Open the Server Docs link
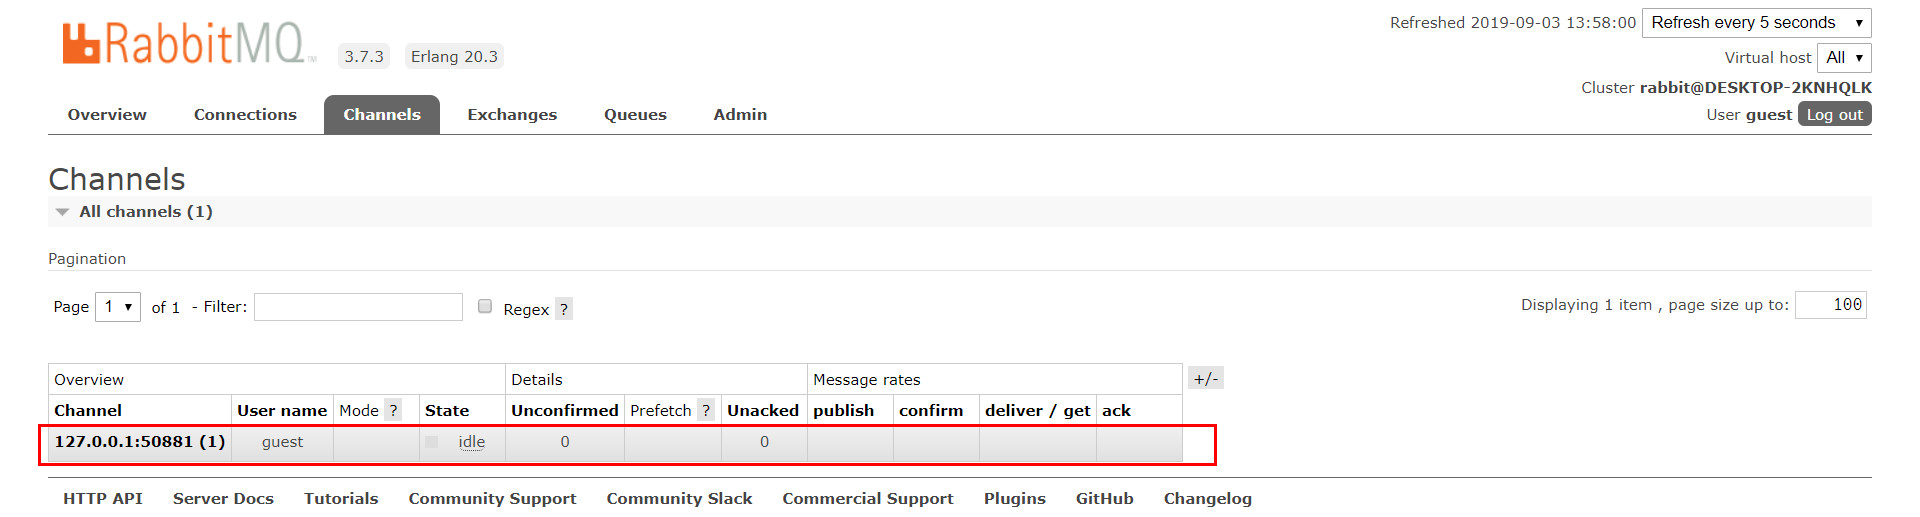This screenshot has height=517, width=1920. click(223, 498)
